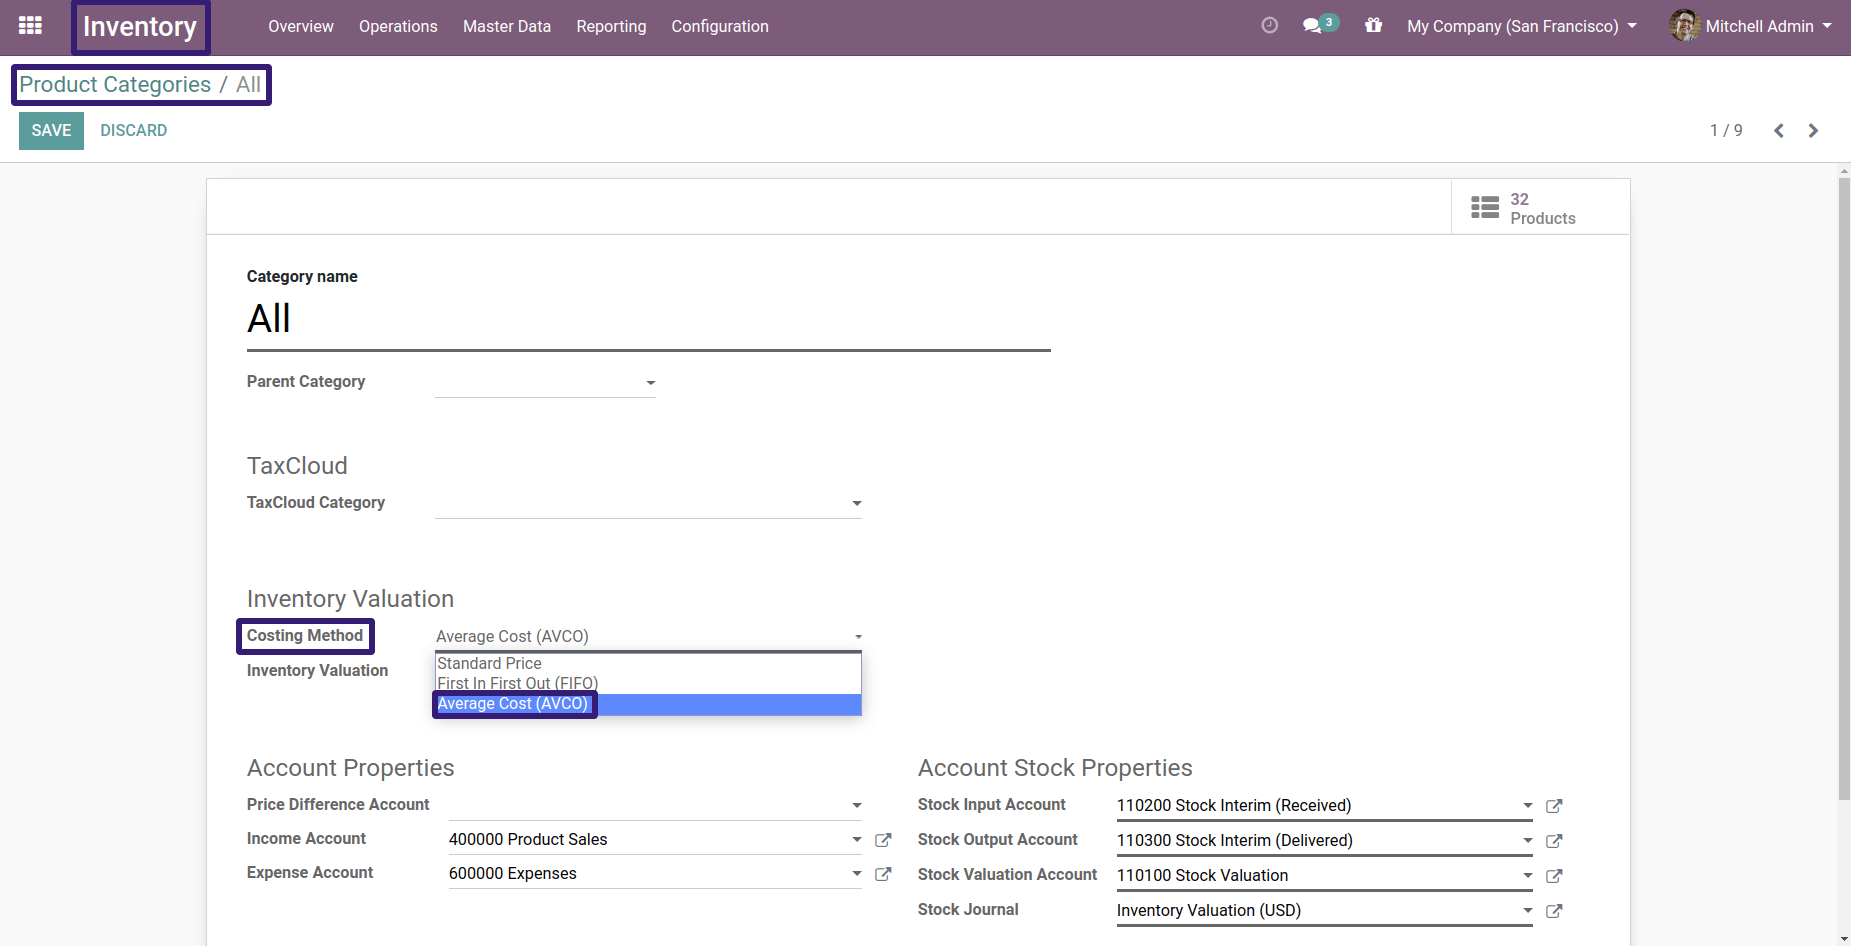1851x946 pixels.
Task: Expand the Expense Account dropdown arrow
Action: coord(857,874)
